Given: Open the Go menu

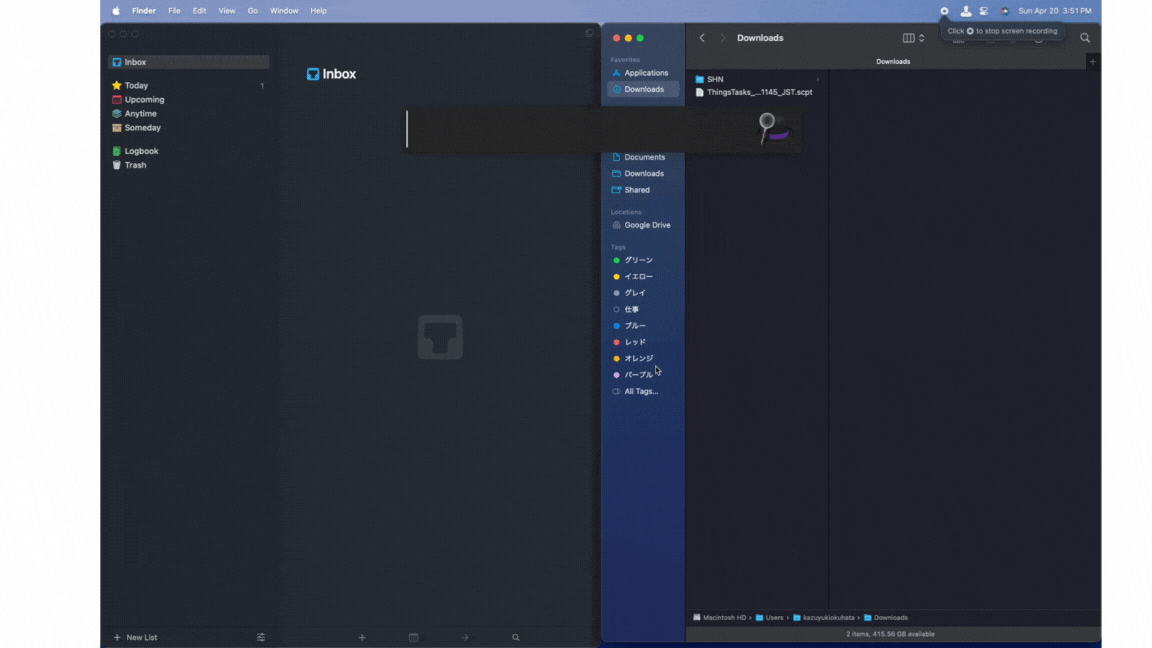Looking at the screenshot, I should point(253,11).
